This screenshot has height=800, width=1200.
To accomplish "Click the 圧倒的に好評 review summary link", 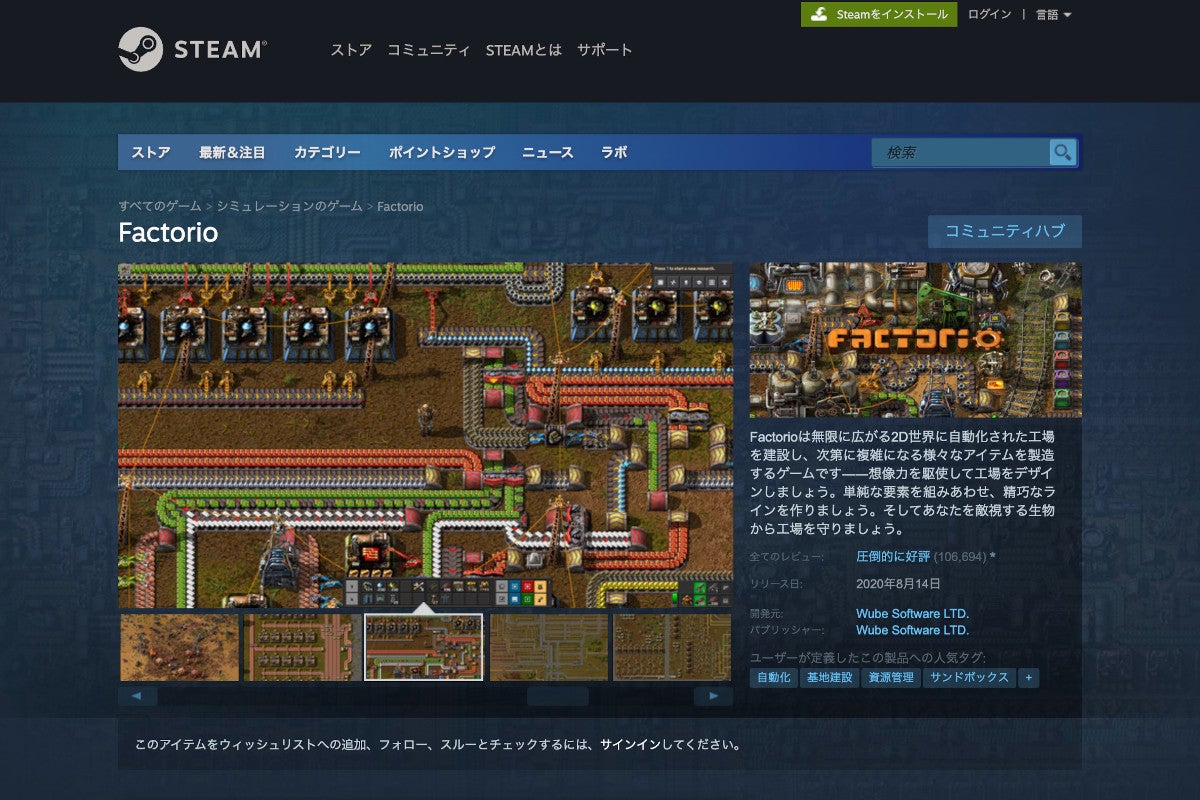I will click(893, 556).
